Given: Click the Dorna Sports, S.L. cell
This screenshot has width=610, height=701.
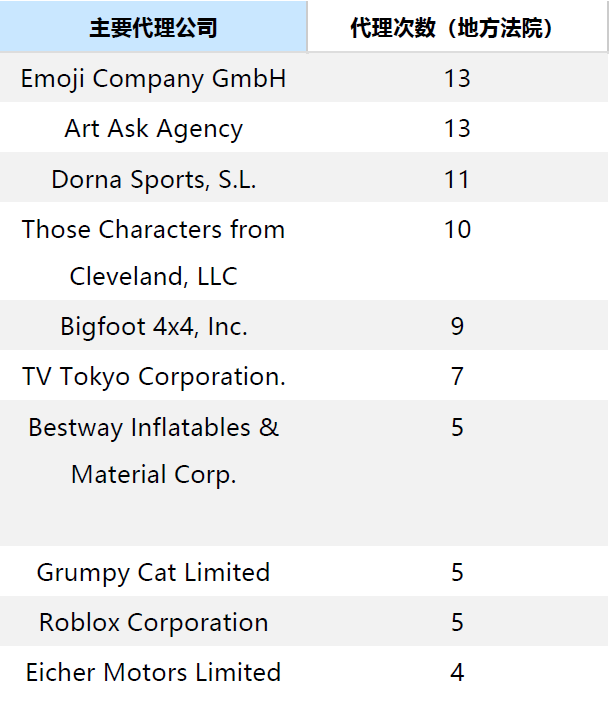Looking at the screenshot, I should click(x=153, y=179).
